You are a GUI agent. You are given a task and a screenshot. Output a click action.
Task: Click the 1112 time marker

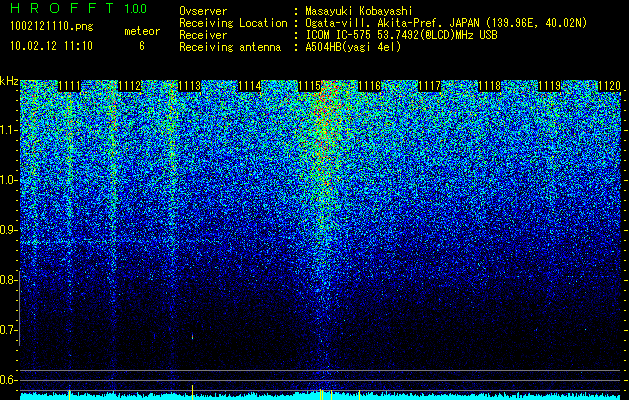(130, 86)
